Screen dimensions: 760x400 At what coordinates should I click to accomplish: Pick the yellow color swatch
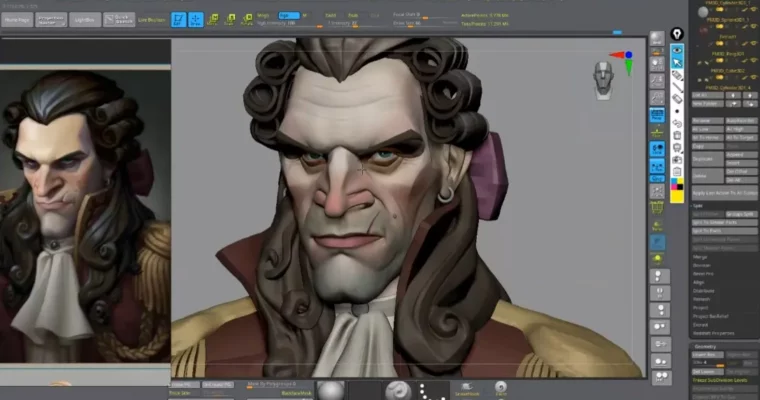click(x=677, y=196)
